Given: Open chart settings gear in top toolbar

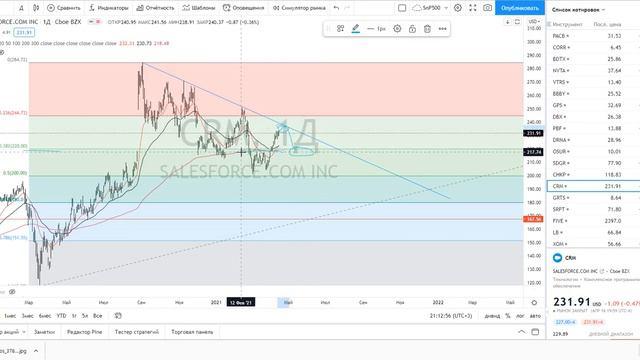Looking at the screenshot, I should (458, 8).
